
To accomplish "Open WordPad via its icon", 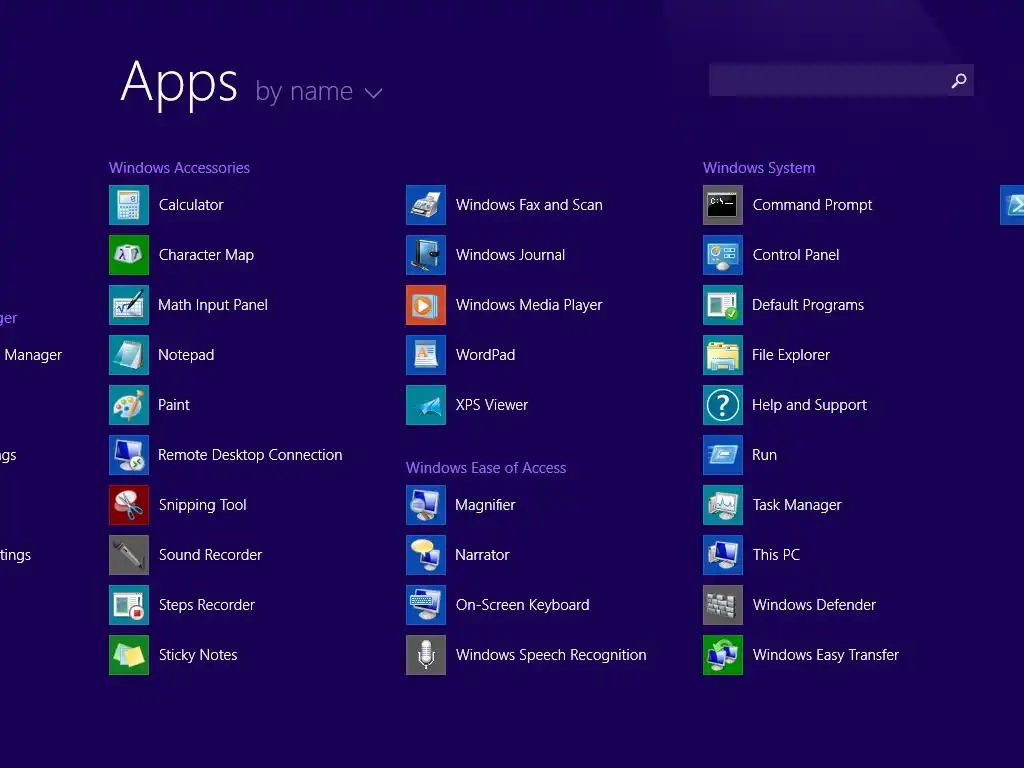I will [x=426, y=355].
